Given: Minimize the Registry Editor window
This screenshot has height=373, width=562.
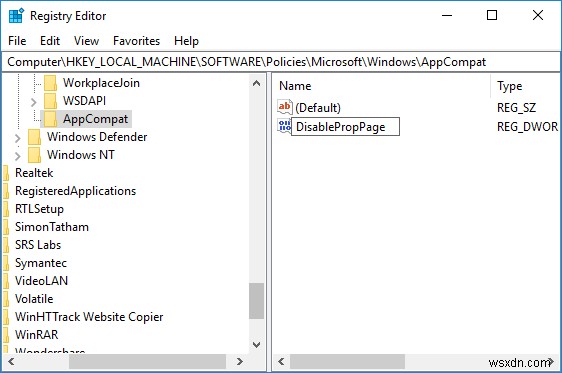Looking at the screenshot, I should point(447,15).
